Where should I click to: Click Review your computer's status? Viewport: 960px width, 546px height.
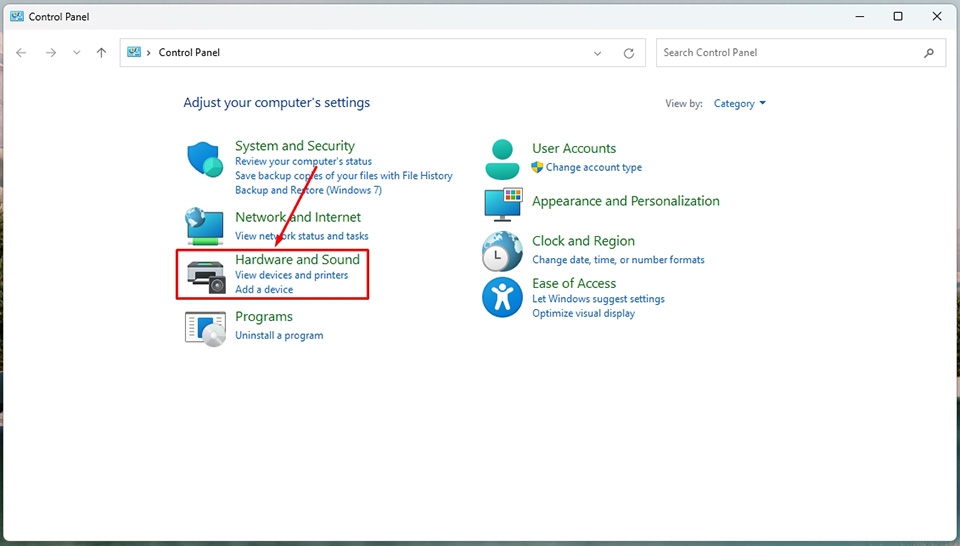click(304, 162)
